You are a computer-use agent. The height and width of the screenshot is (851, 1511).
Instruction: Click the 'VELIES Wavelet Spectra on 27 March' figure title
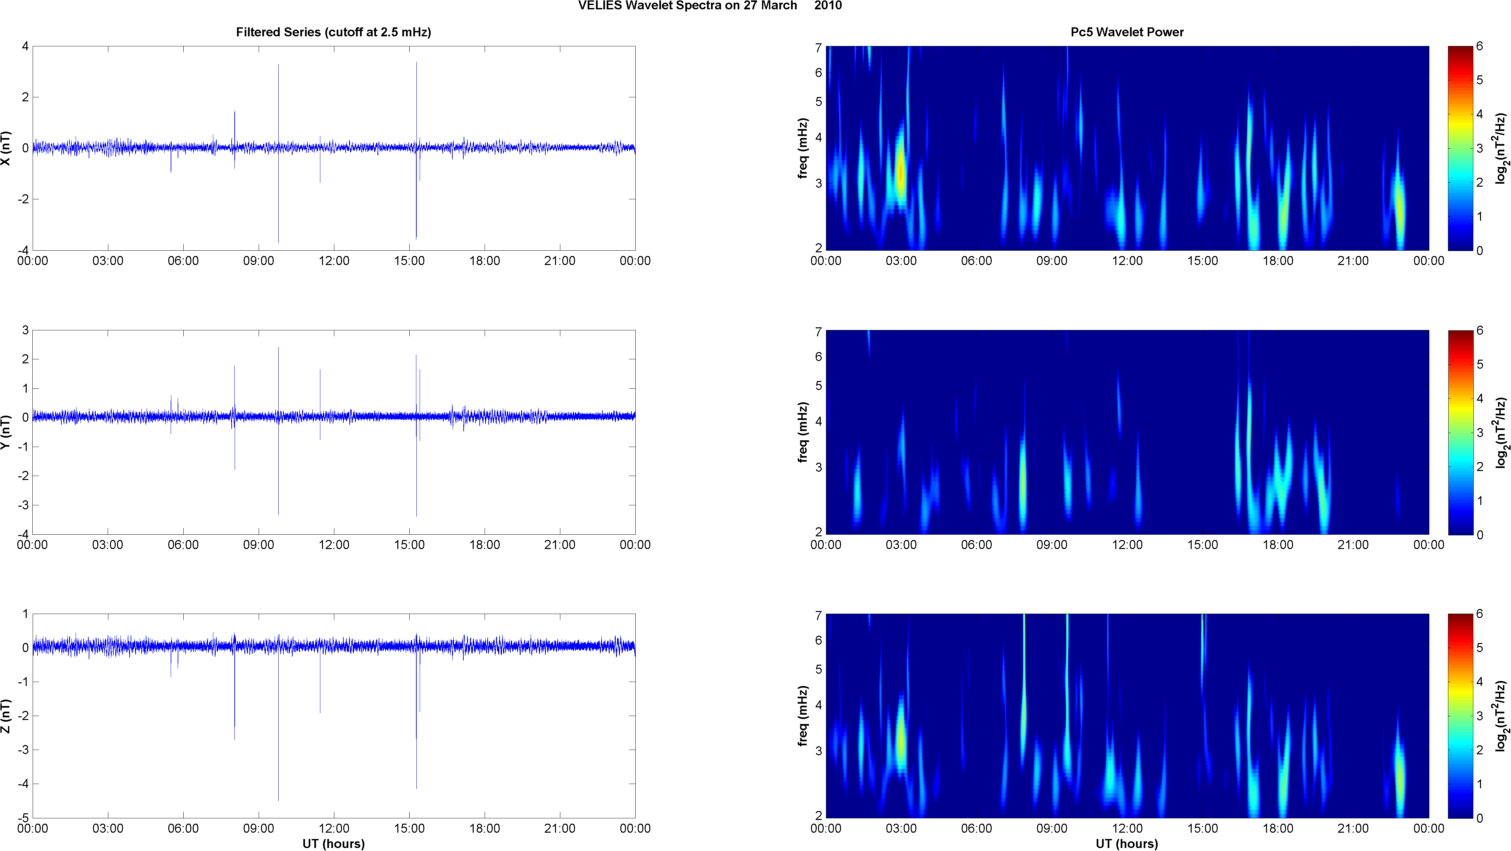(688, 6)
